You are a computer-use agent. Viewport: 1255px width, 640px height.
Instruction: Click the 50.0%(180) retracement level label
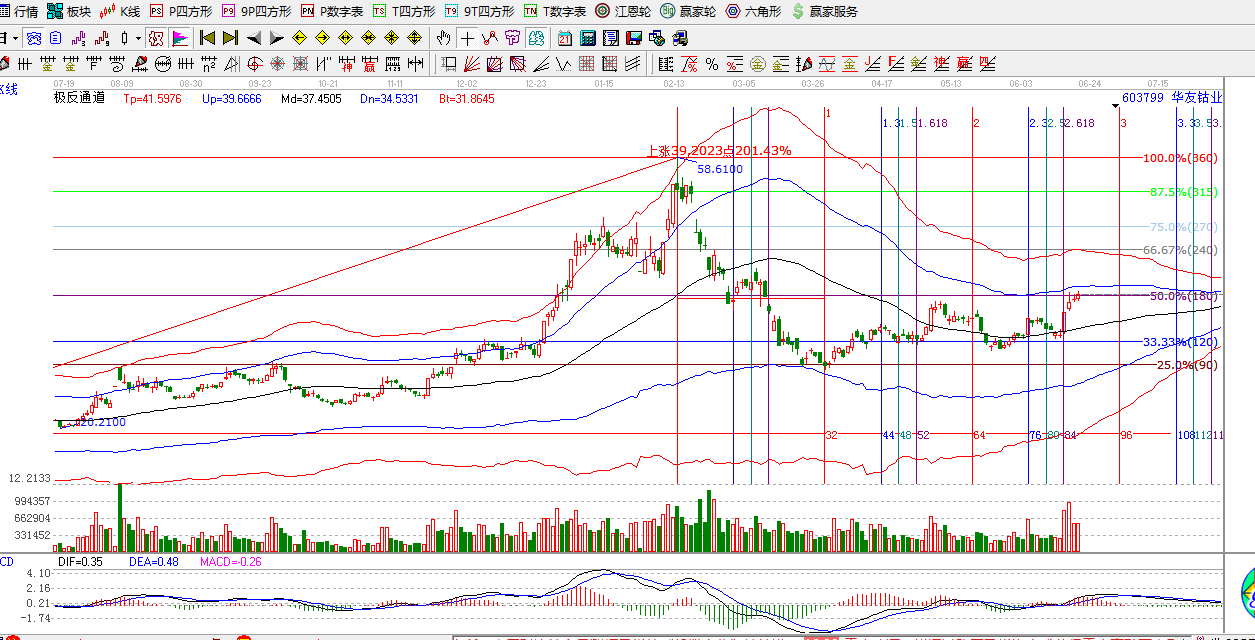coord(1183,297)
